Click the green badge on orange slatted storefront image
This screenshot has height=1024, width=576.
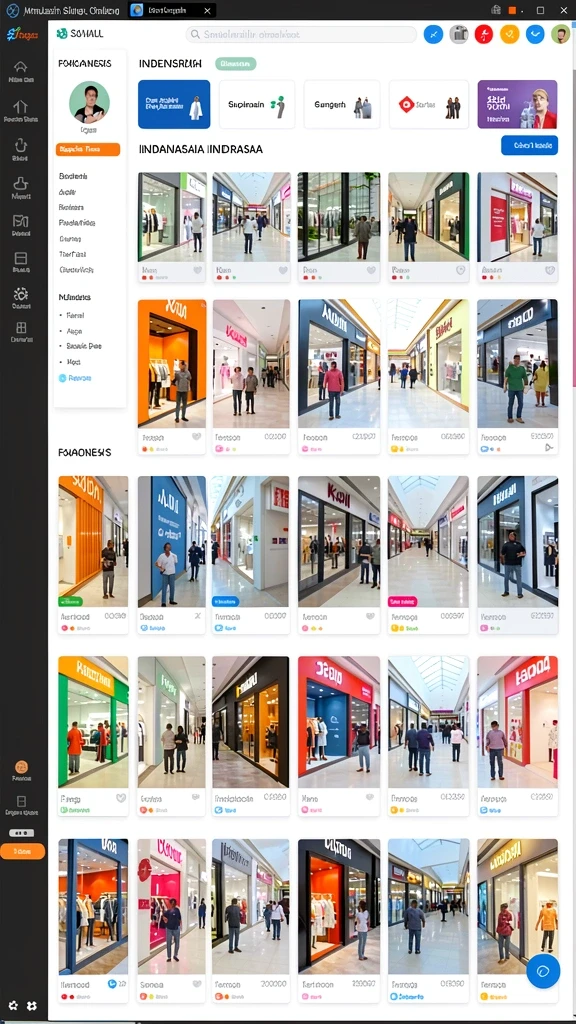71,601
